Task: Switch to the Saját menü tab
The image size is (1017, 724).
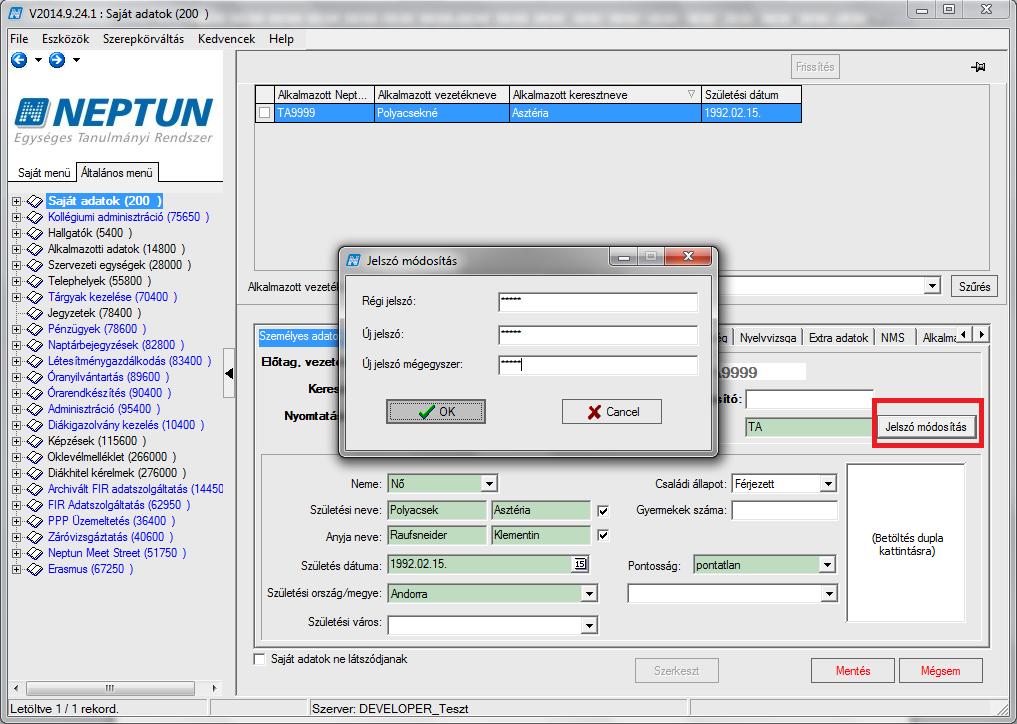Action: point(43,173)
